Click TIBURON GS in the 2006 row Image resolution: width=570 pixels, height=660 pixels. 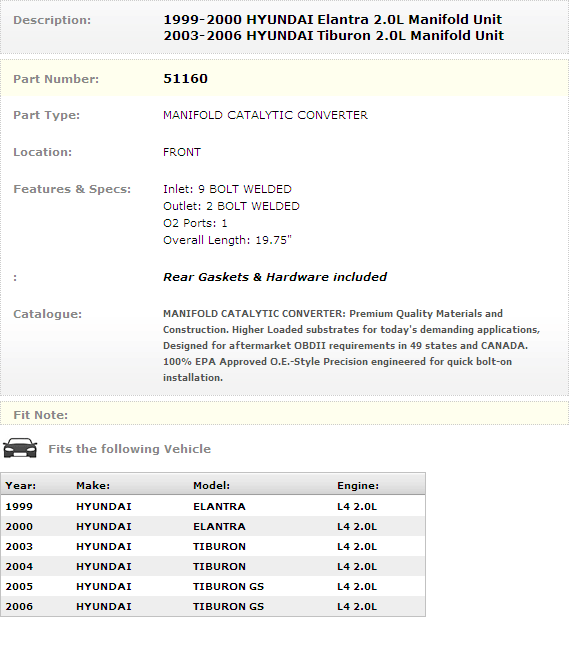pyautogui.click(x=229, y=607)
